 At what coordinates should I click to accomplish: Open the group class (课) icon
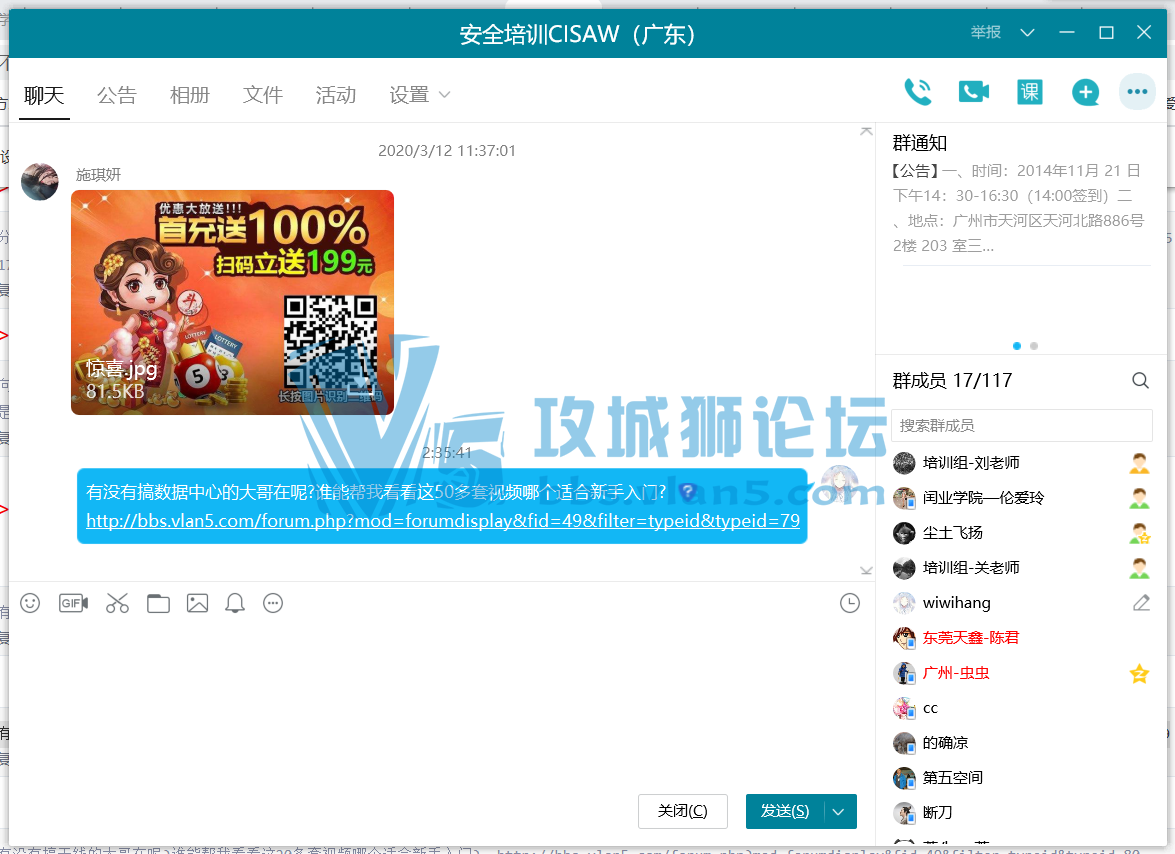tap(1029, 92)
